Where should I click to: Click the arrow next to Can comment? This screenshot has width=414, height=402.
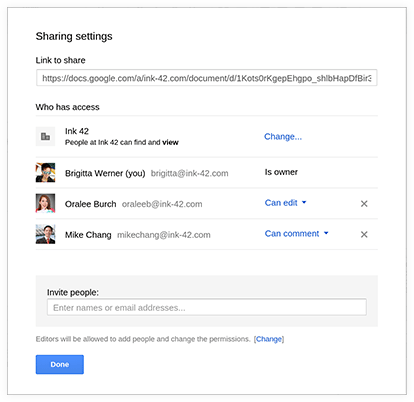[x=326, y=233]
